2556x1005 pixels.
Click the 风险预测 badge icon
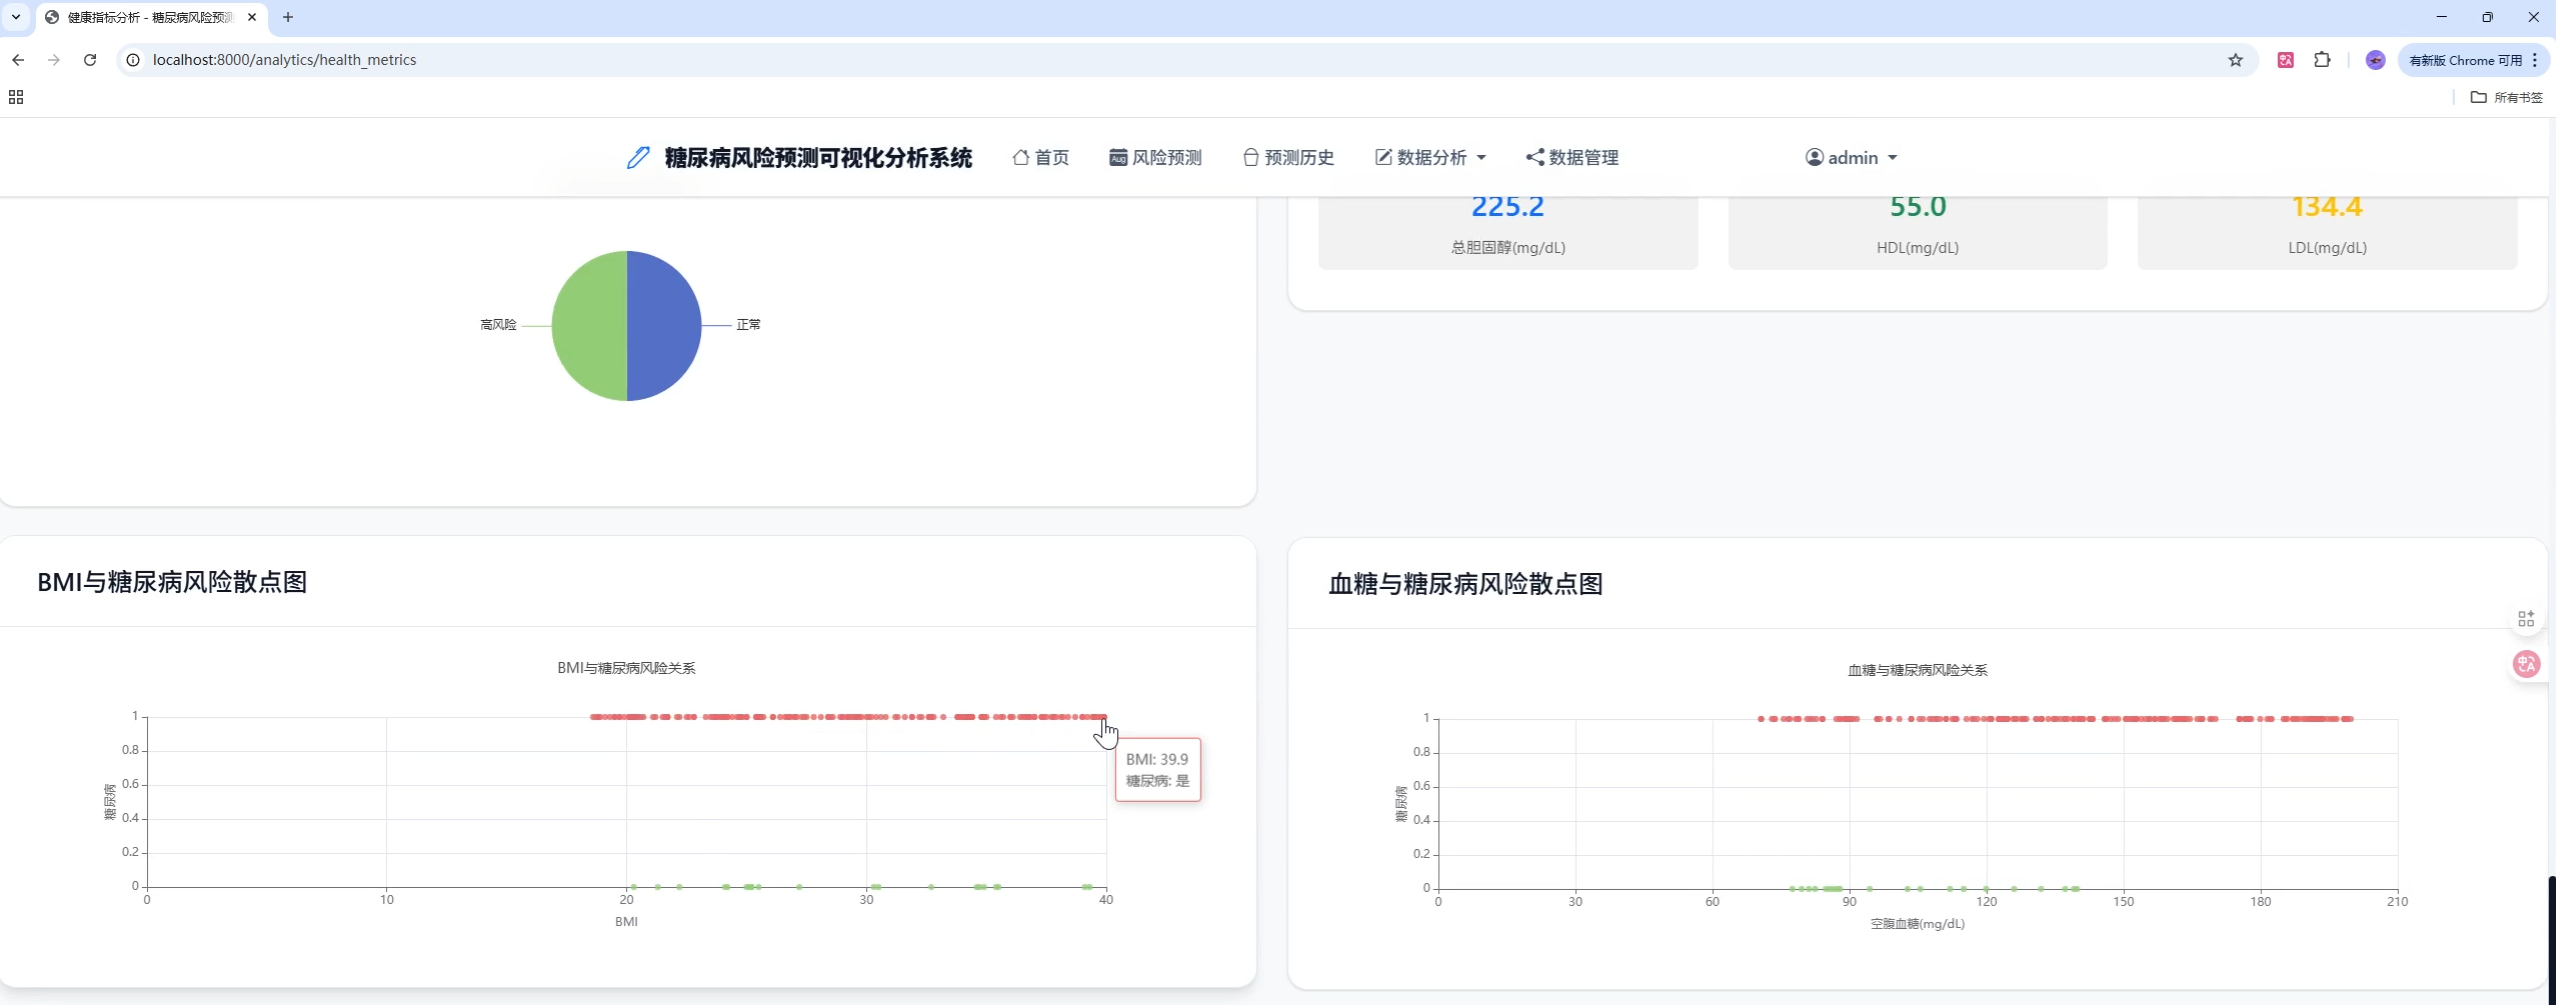(x=1117, y=157)
